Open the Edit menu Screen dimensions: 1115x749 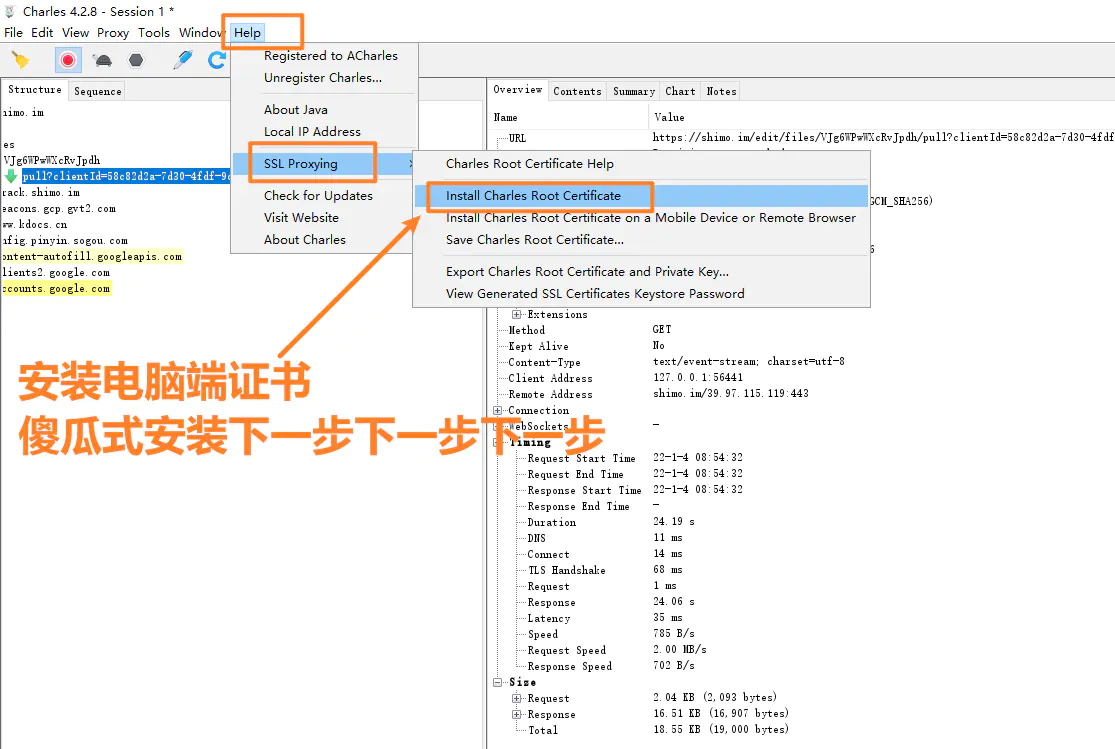tap(42, 33)
